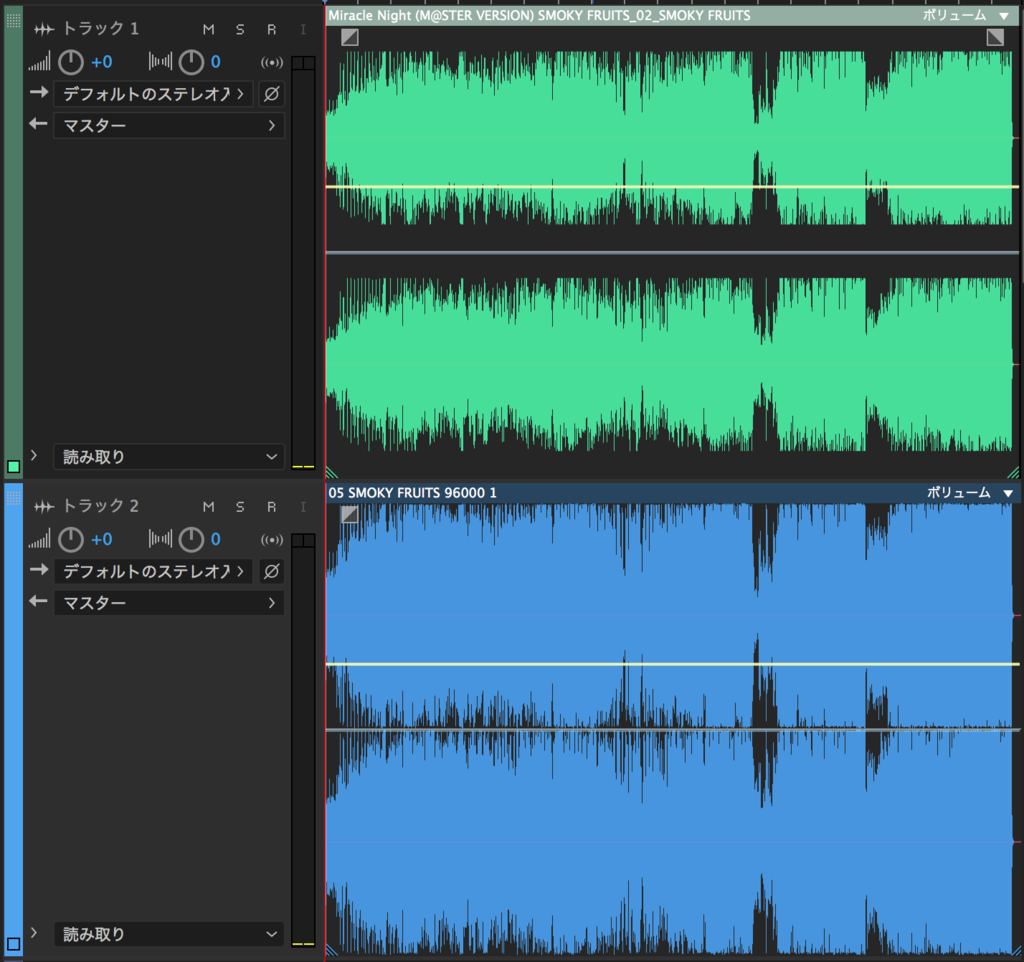Click Track 1 volume value +0
This screenshot has width=1024, height=962.
pos(101,63)
